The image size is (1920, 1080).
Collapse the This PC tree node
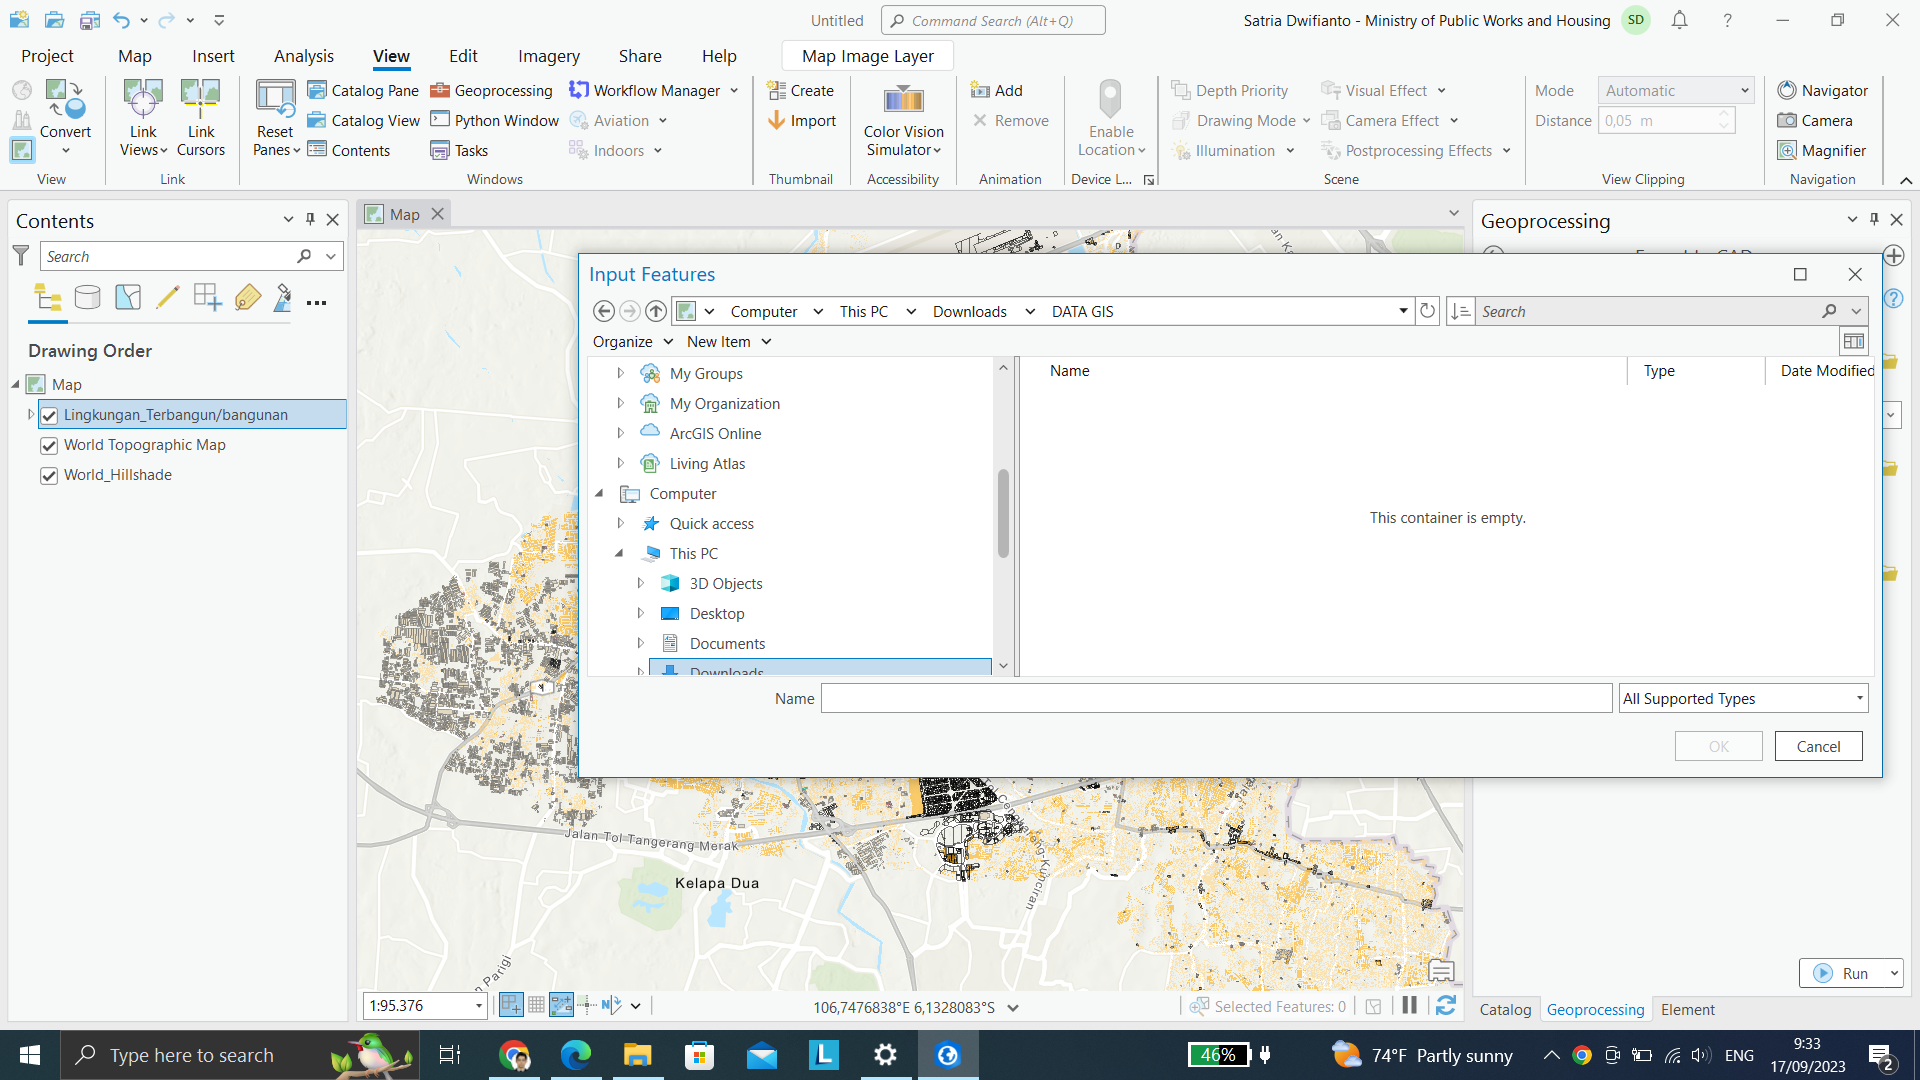tap(617, 553)
